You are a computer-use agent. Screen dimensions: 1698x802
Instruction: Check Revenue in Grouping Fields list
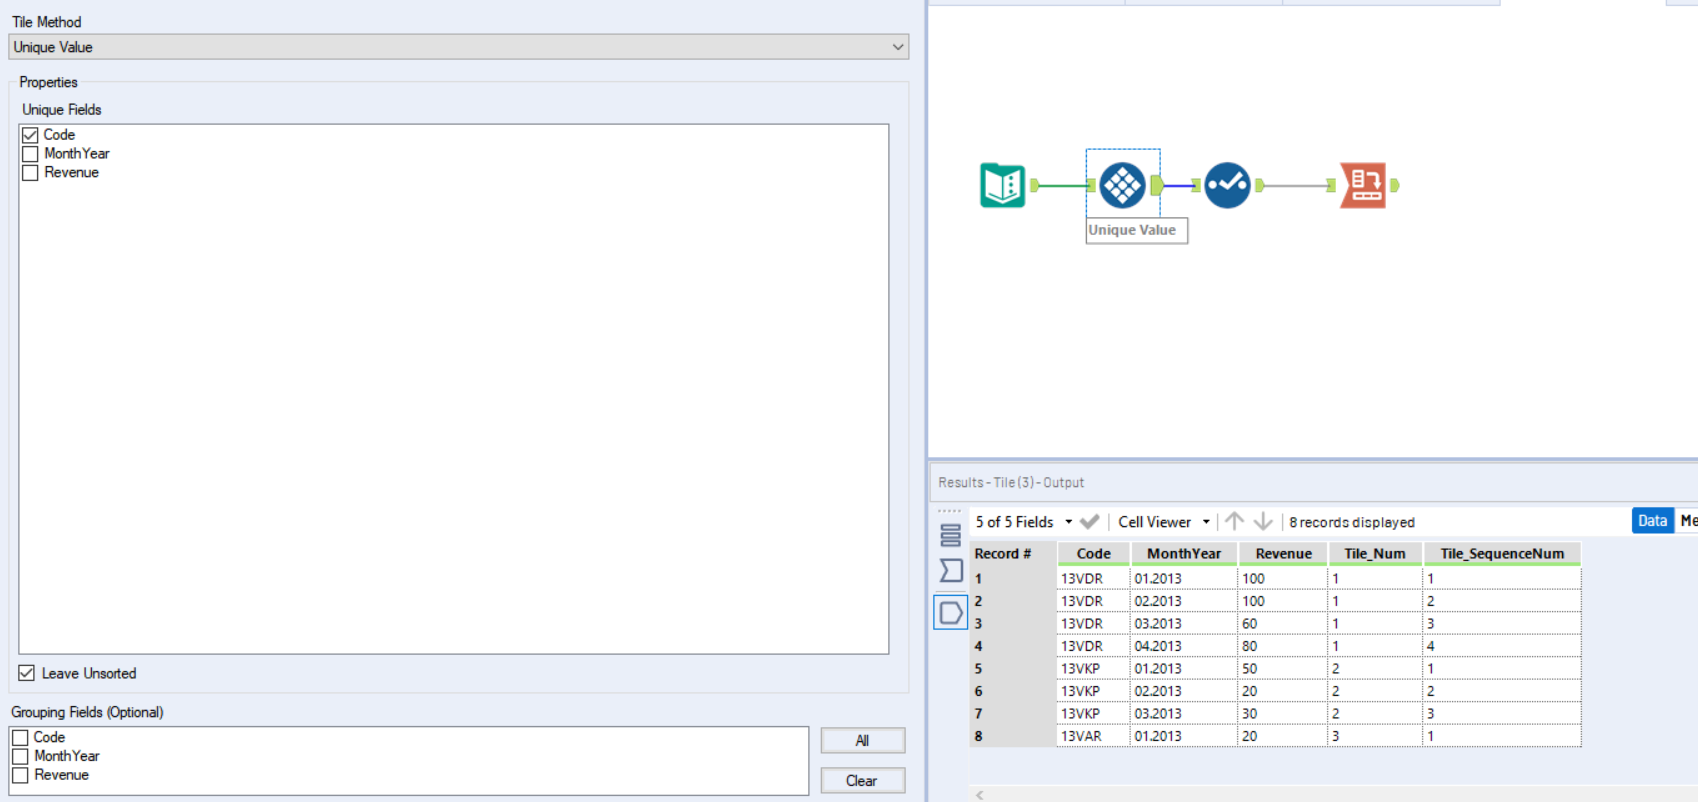point(20,775)
